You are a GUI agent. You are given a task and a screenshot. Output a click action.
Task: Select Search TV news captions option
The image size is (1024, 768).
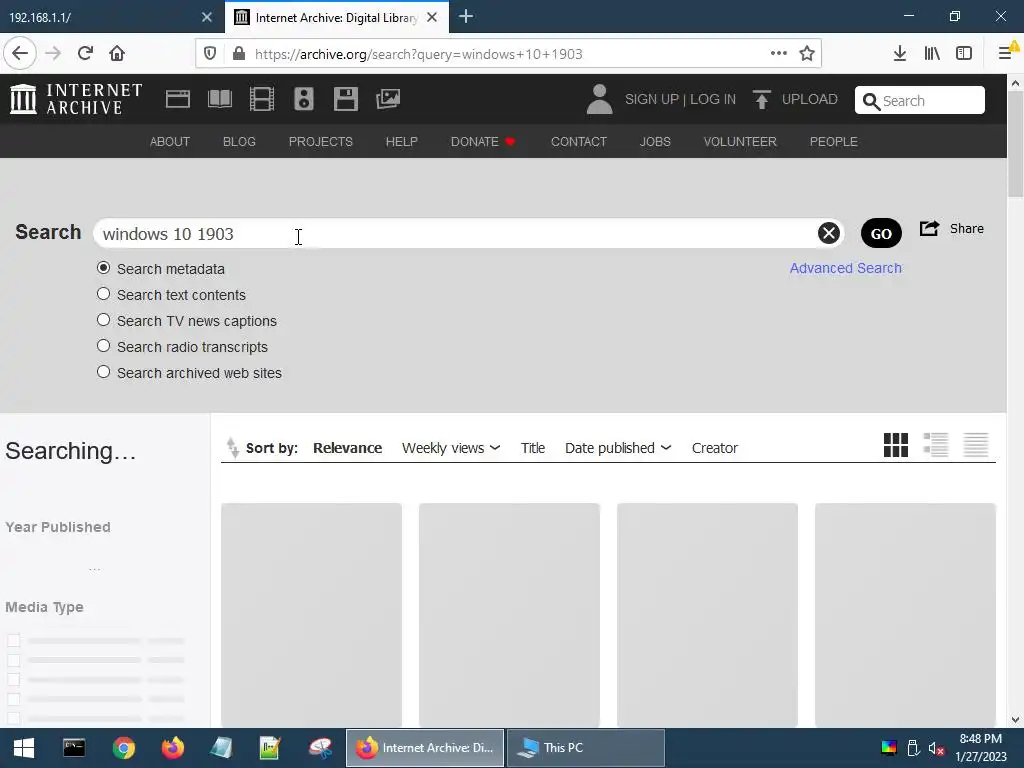[103, 320]
